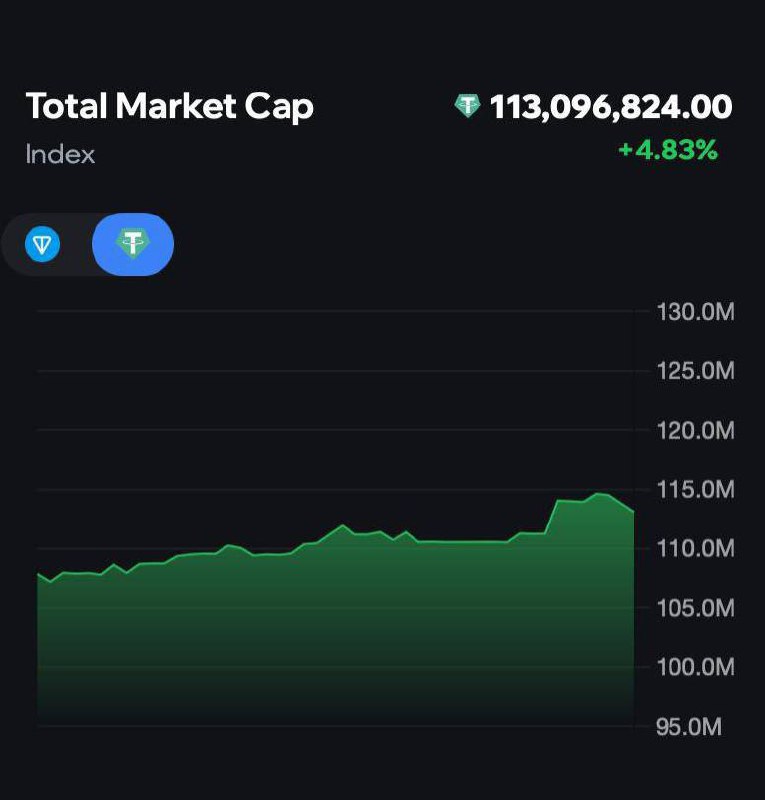Select the Index subtitle label

pos(60,155)
